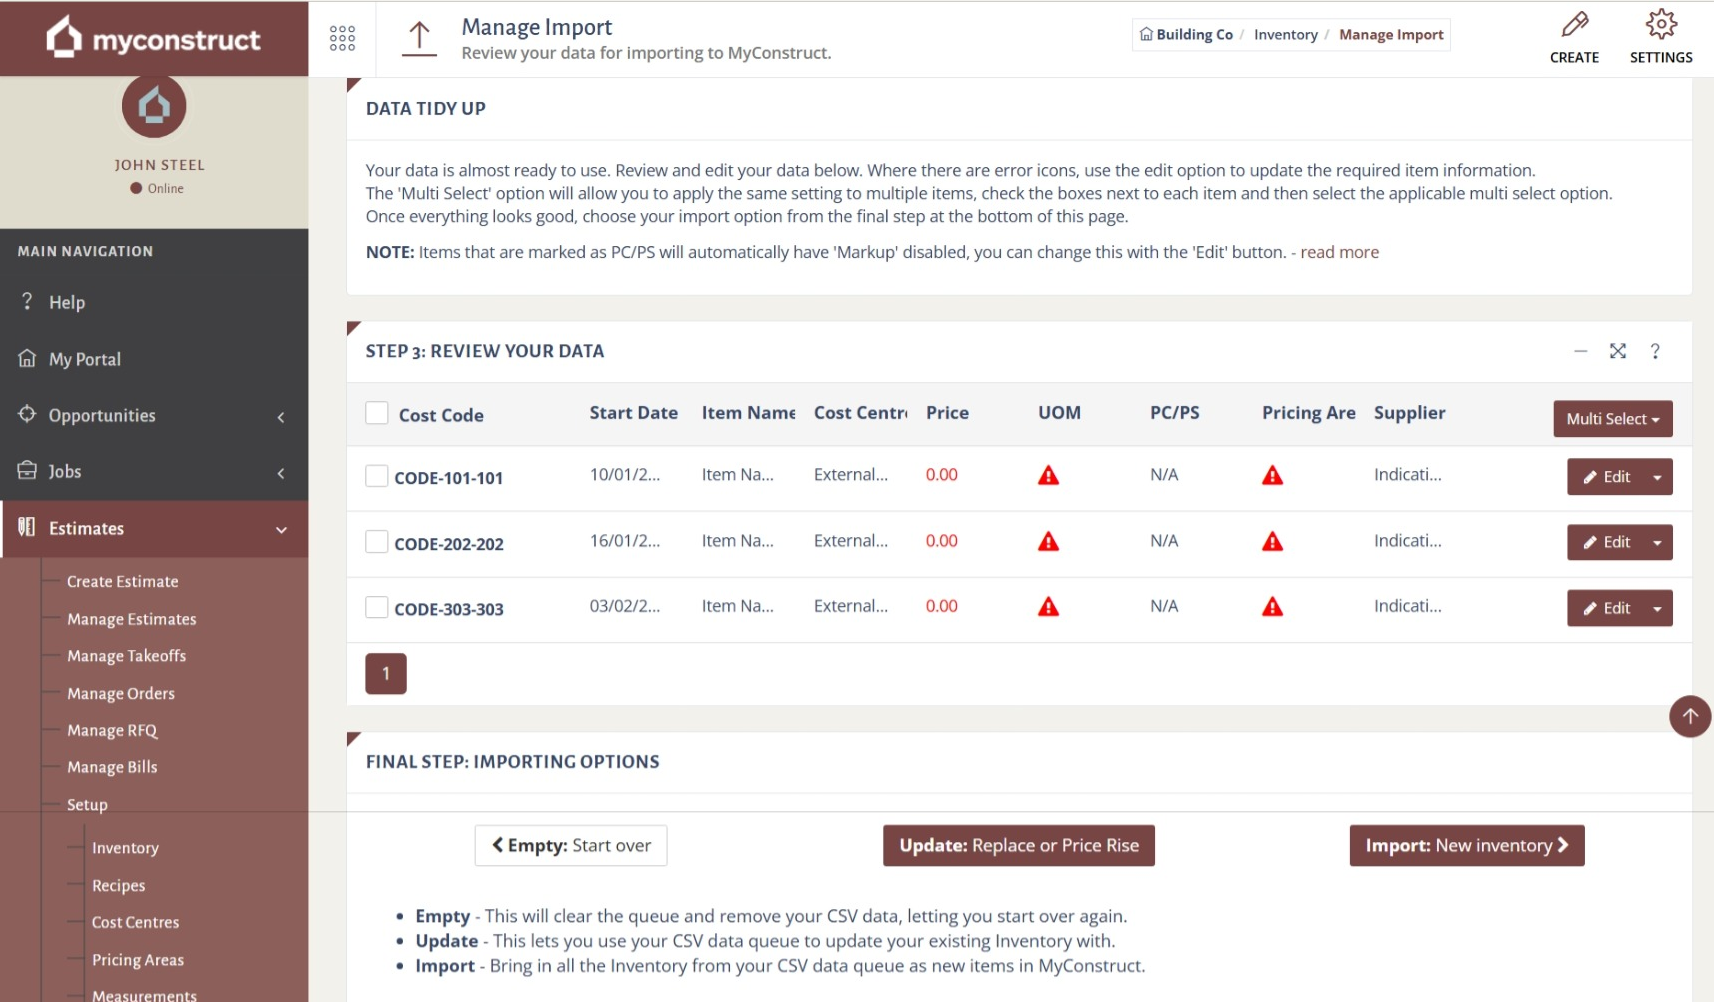The width and height of the screenshot is (1714, 1002).
Task: Check the box for CODE-101-101
Action: [x=377, y=476]
